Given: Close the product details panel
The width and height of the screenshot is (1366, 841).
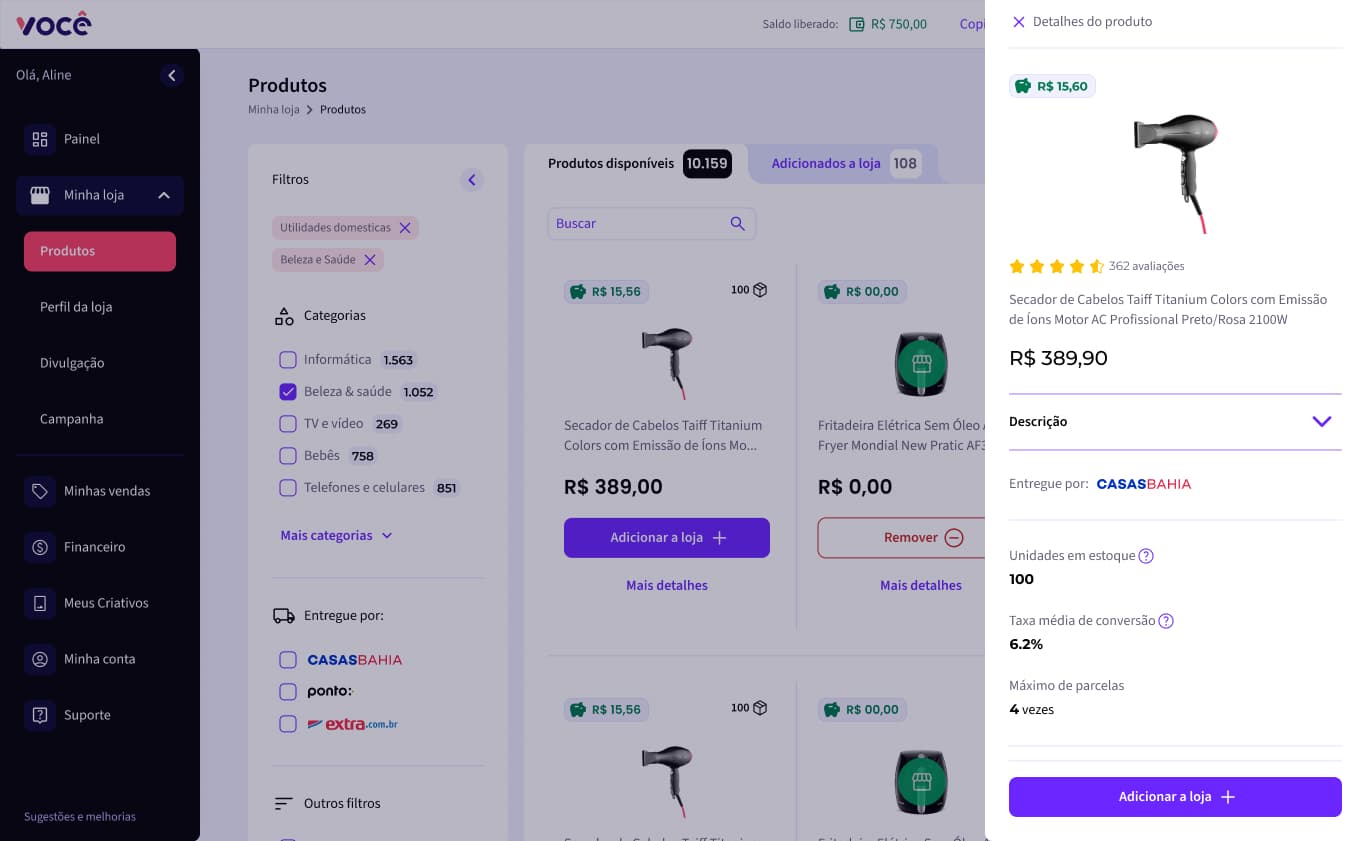Looking at the screenshot, I should [1019, 22].
